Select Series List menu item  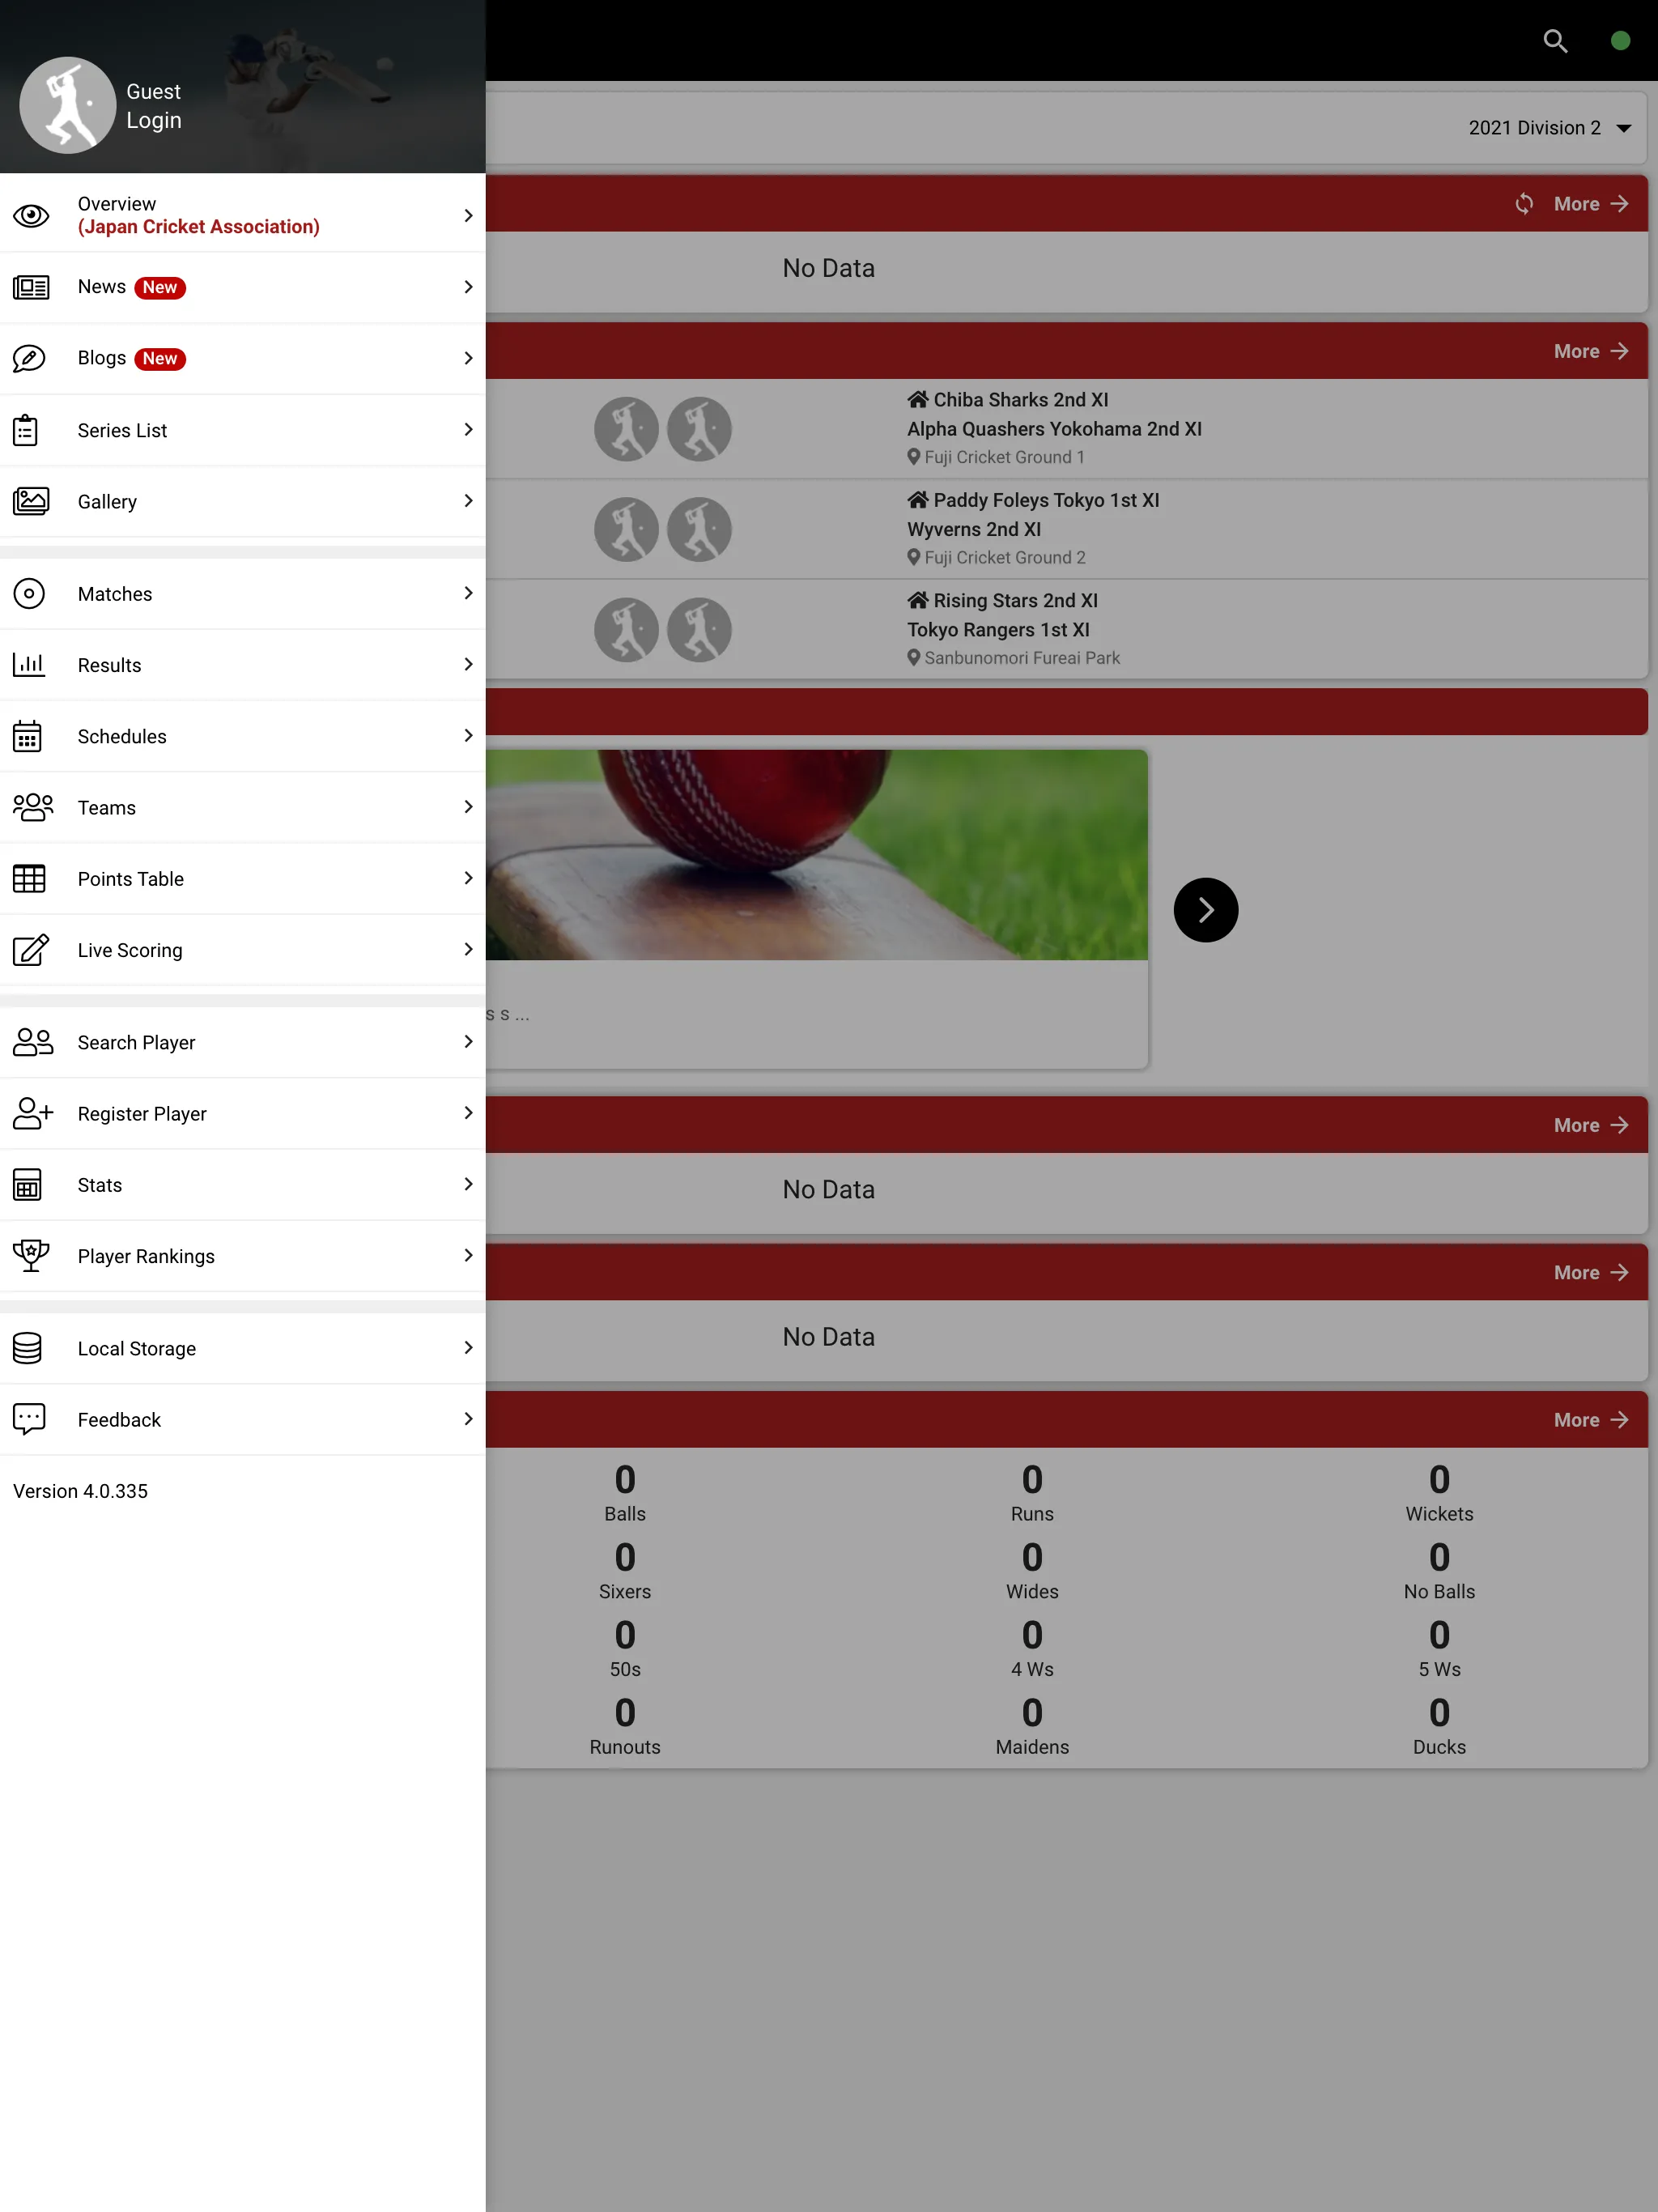point(242,430)
